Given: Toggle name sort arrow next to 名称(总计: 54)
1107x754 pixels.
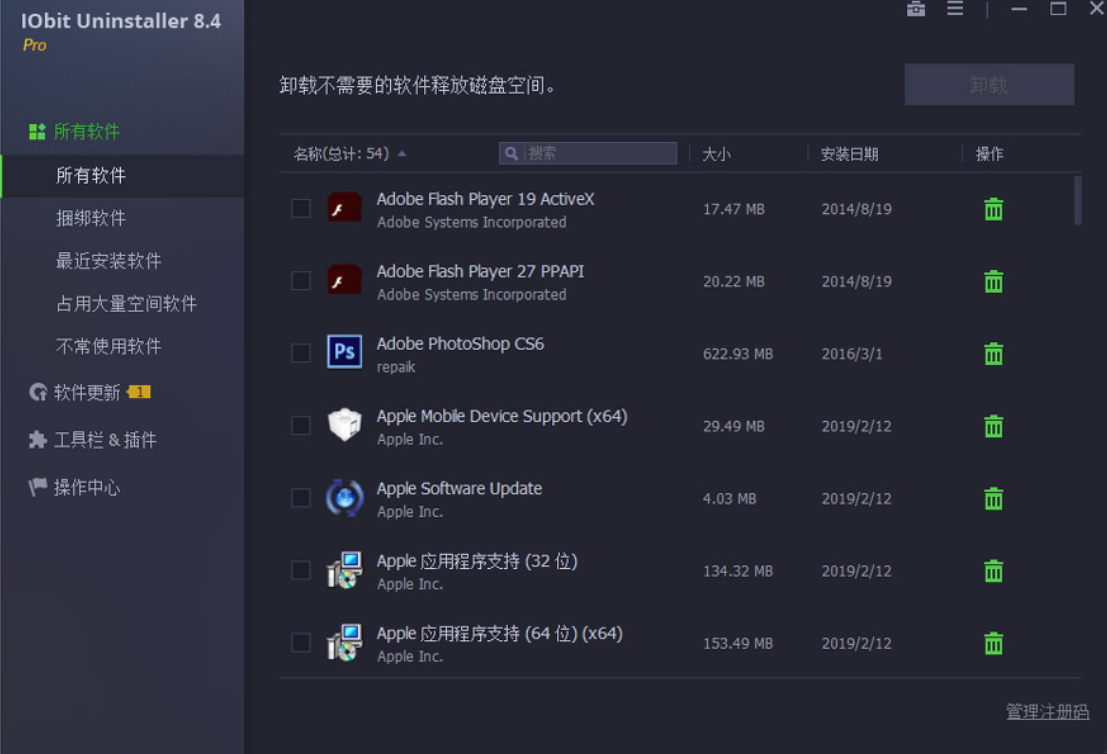Looking at the screenshot, I should coord(402,153).
